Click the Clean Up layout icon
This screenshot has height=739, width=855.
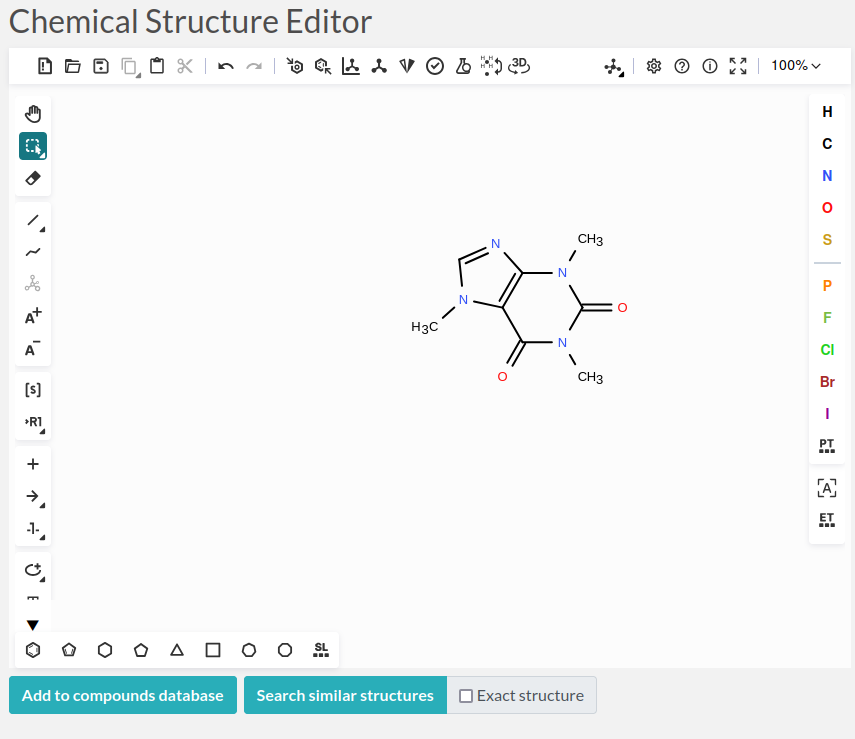click(x=378, y=66)
